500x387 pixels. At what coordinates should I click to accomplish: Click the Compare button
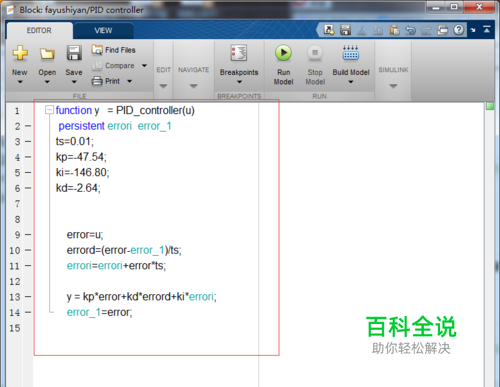tap(113, 66)
